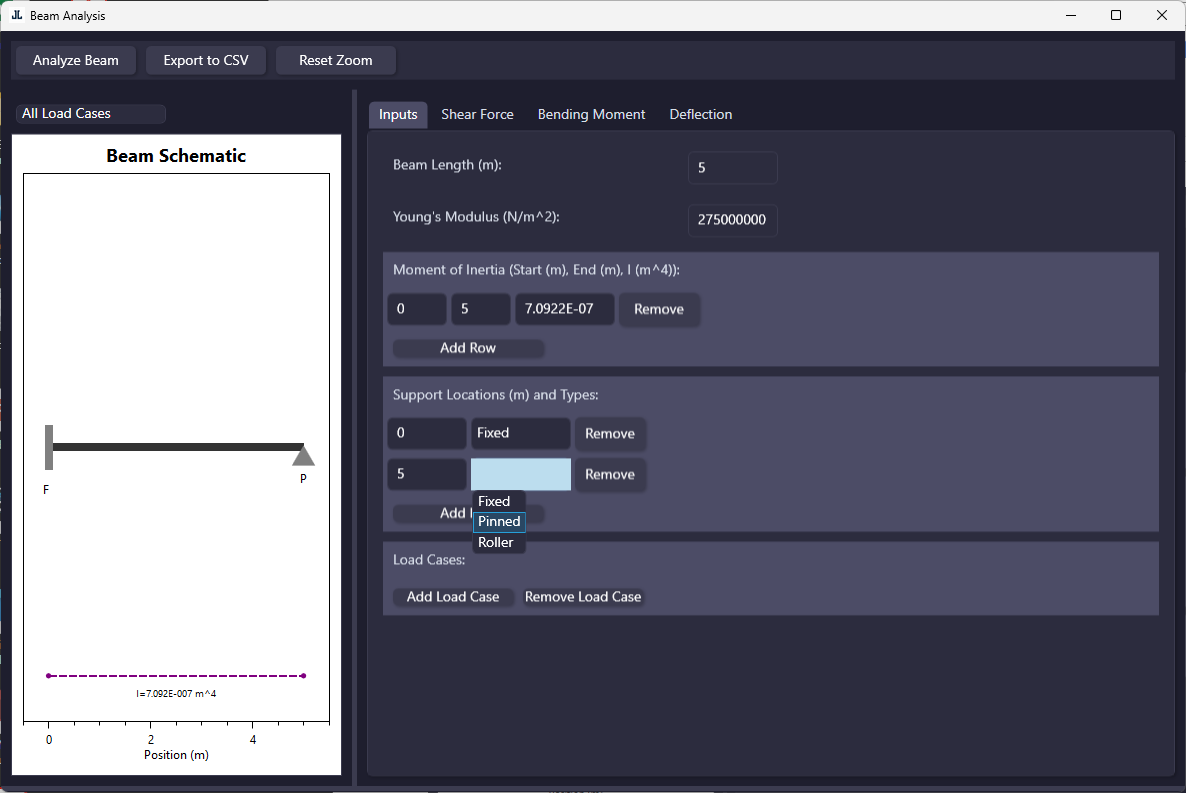Image resolution: width=1186 pixels, height=793 pixels.
Task: Select Roller from the support type list
Action: (x=496, y=543)
